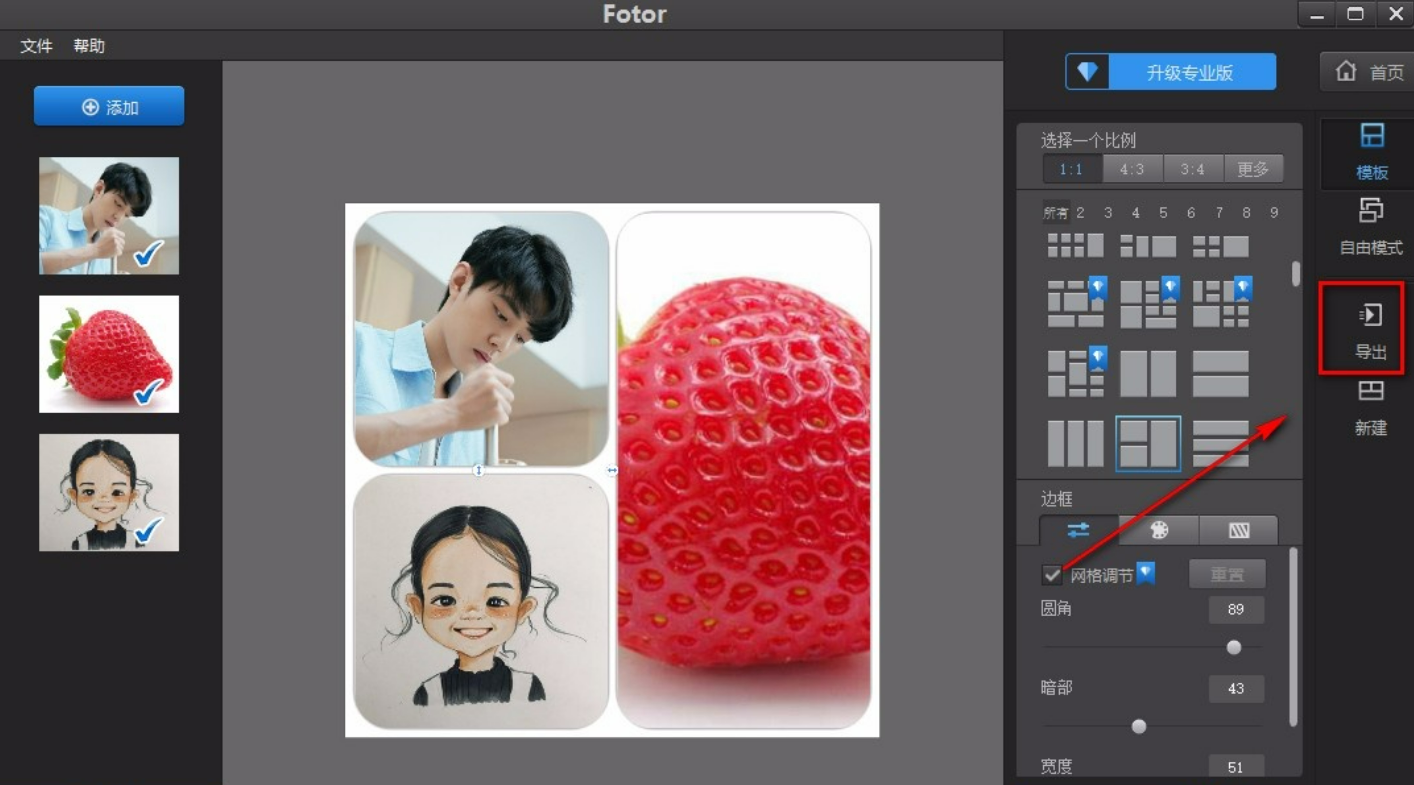Pick middle template in top partial row
The height and width of the screenshot is (785, 1414).
1148,245
